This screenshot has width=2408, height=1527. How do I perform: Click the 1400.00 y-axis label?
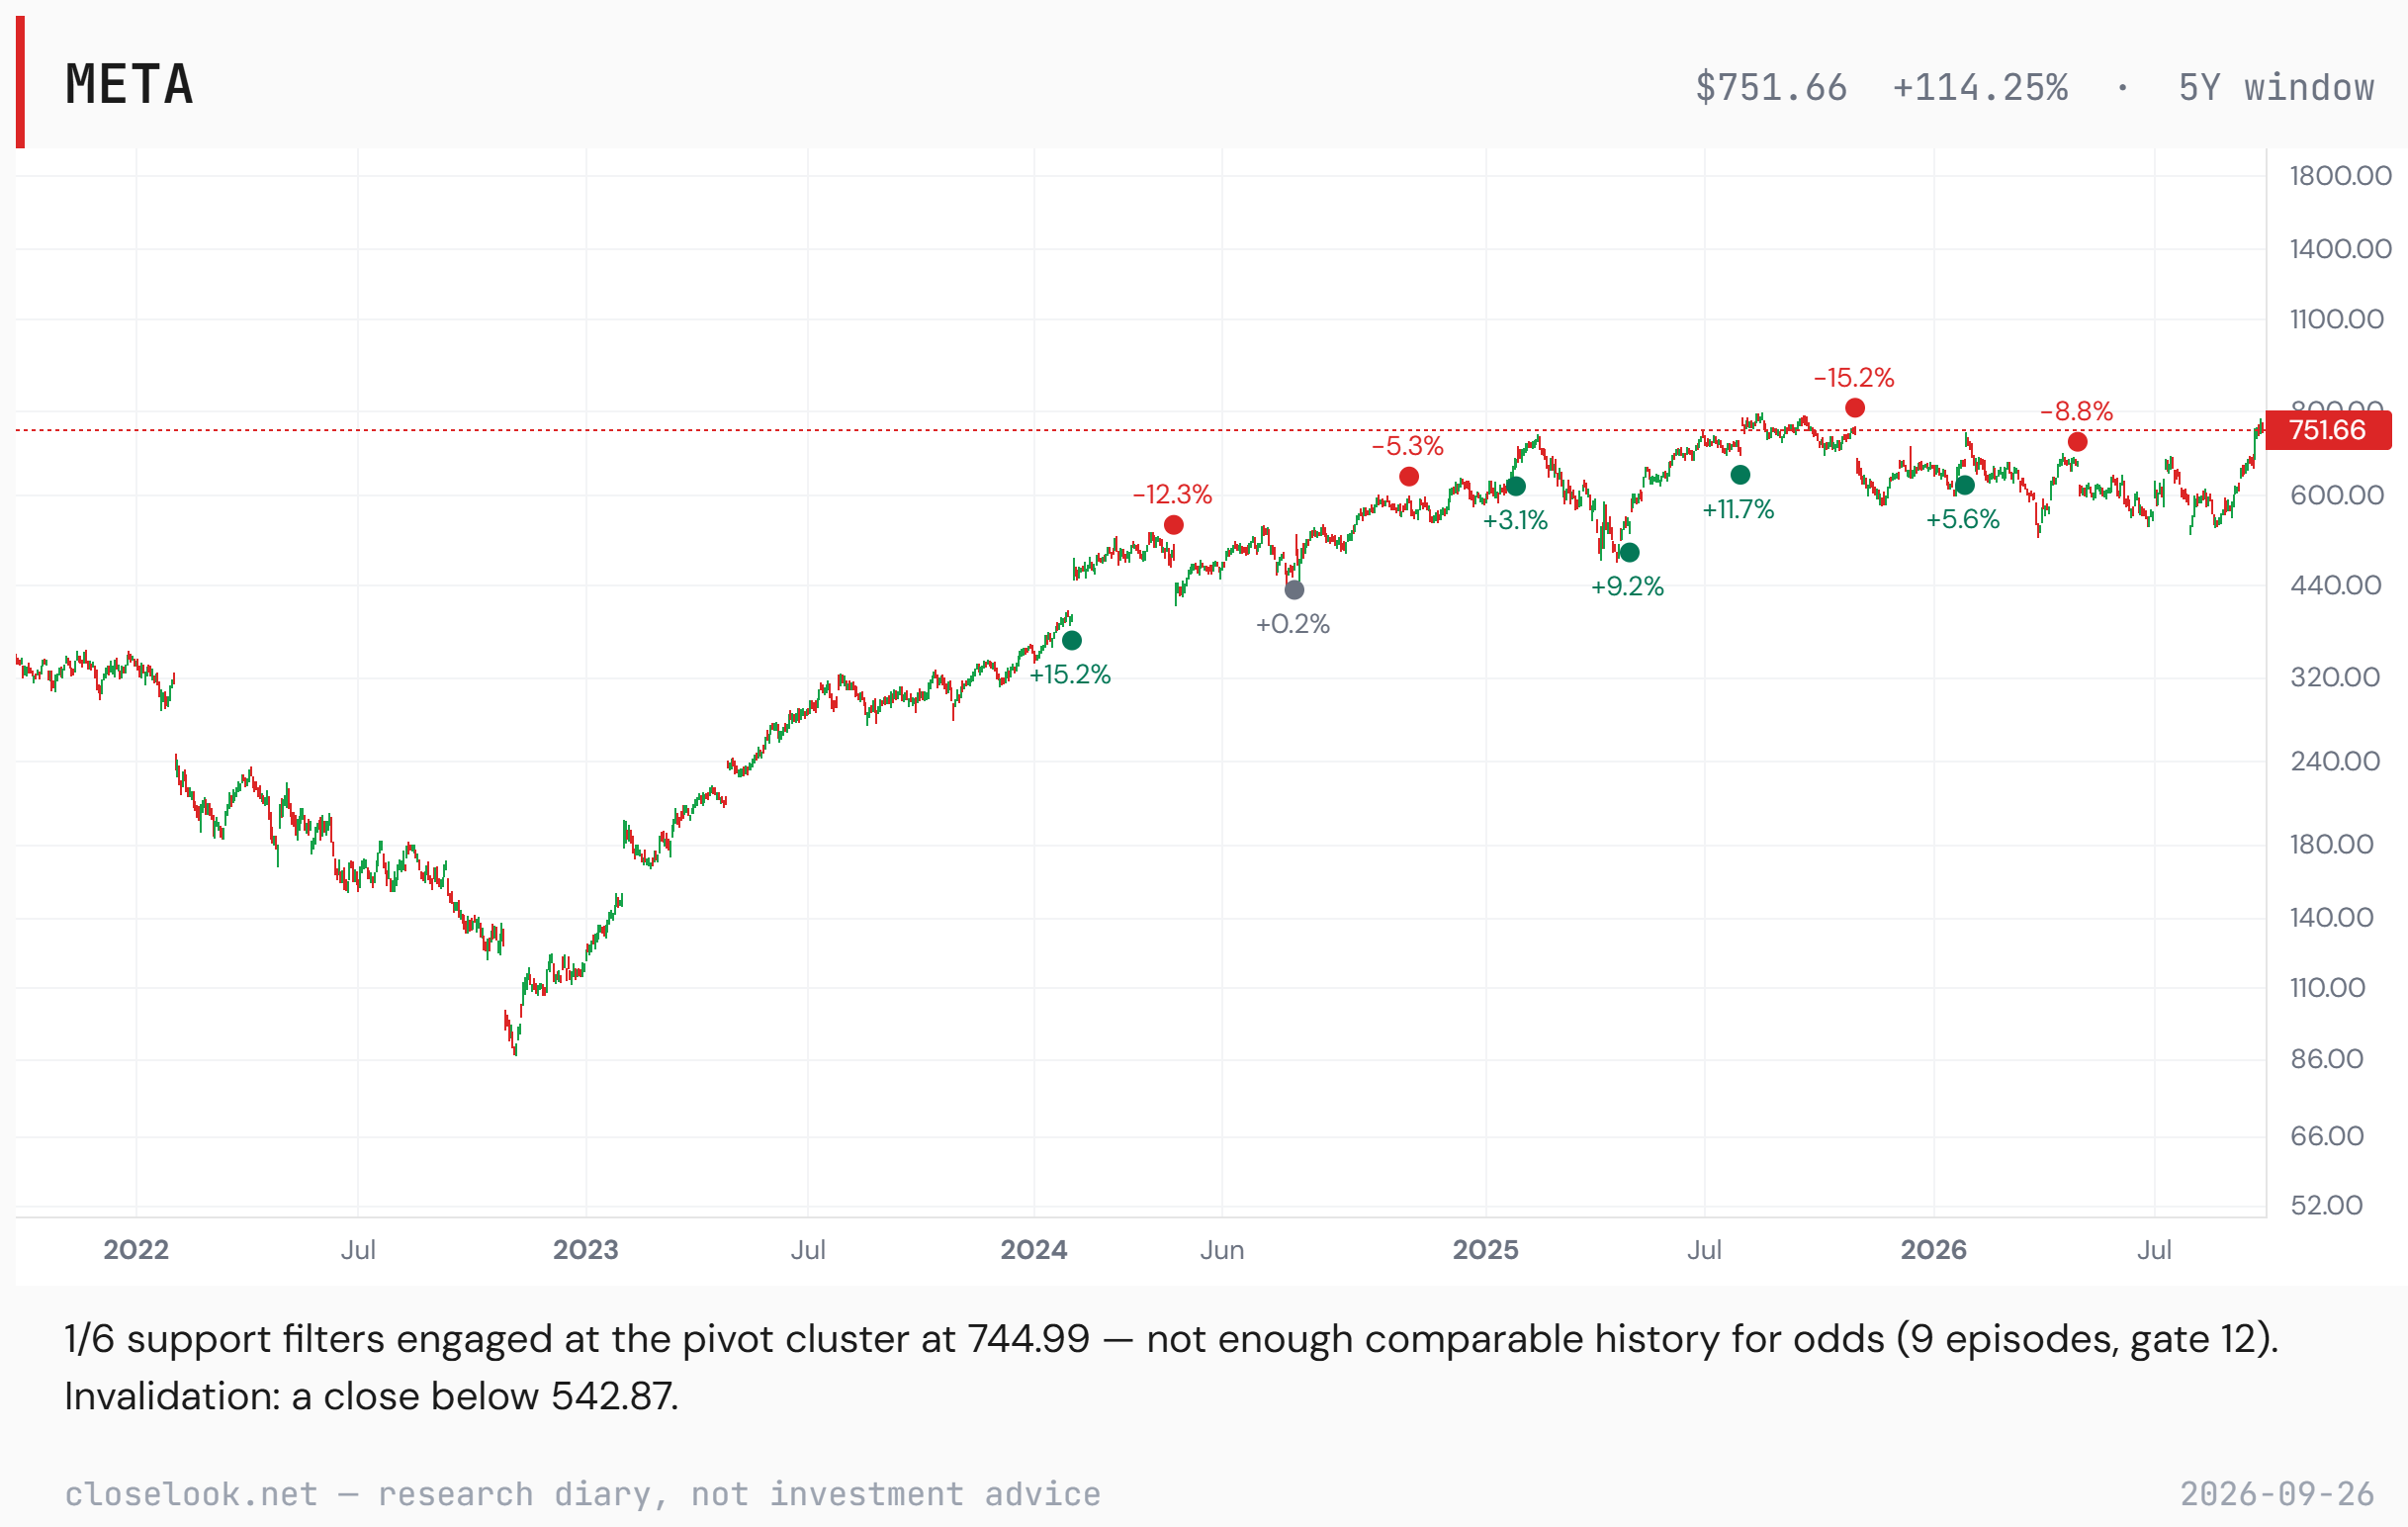2340,249
